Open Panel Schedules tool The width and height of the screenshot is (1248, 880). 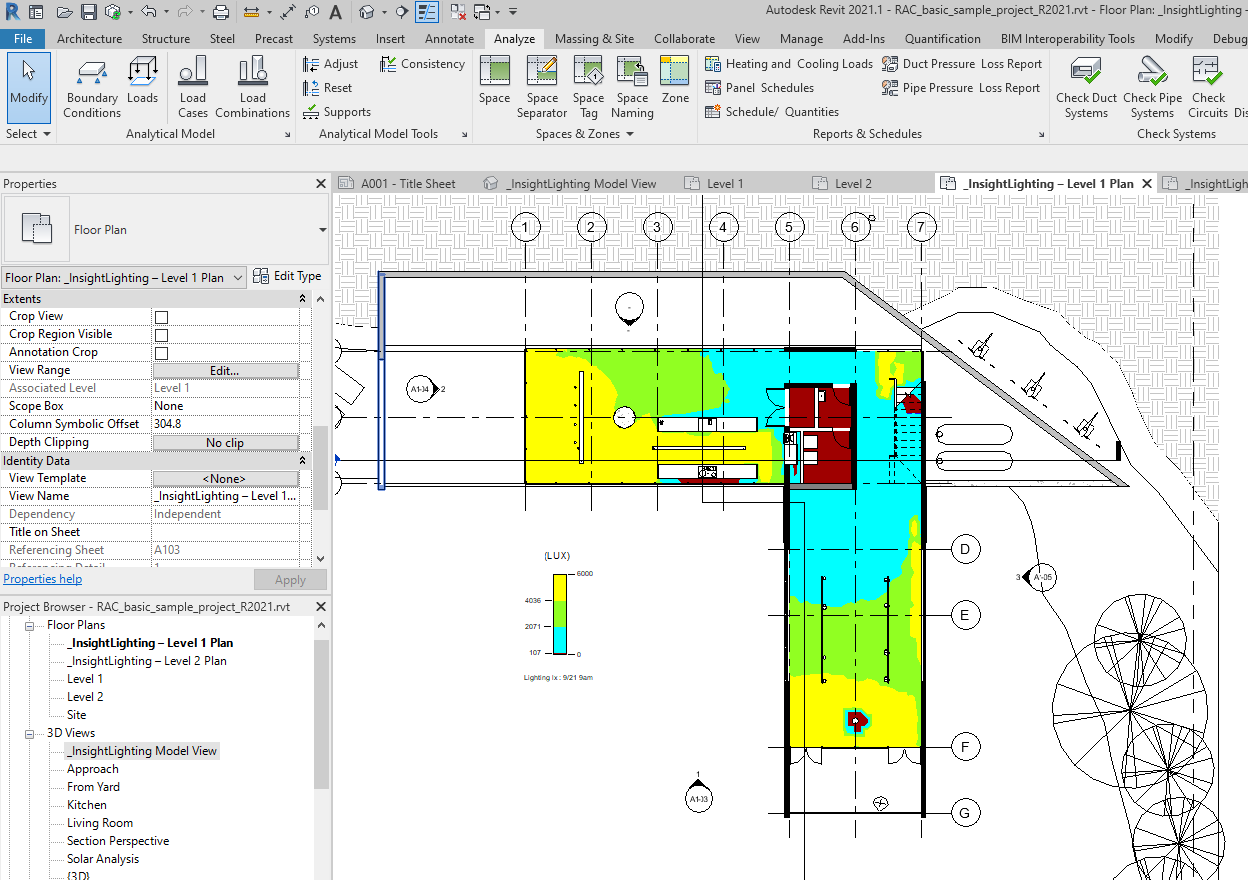[760, 88]
